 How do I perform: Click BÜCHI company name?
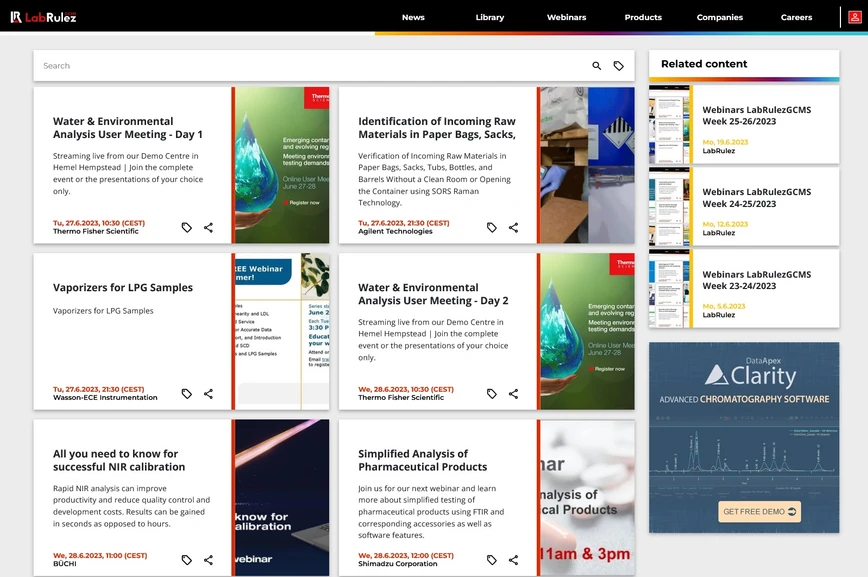(x=65, y=564)
